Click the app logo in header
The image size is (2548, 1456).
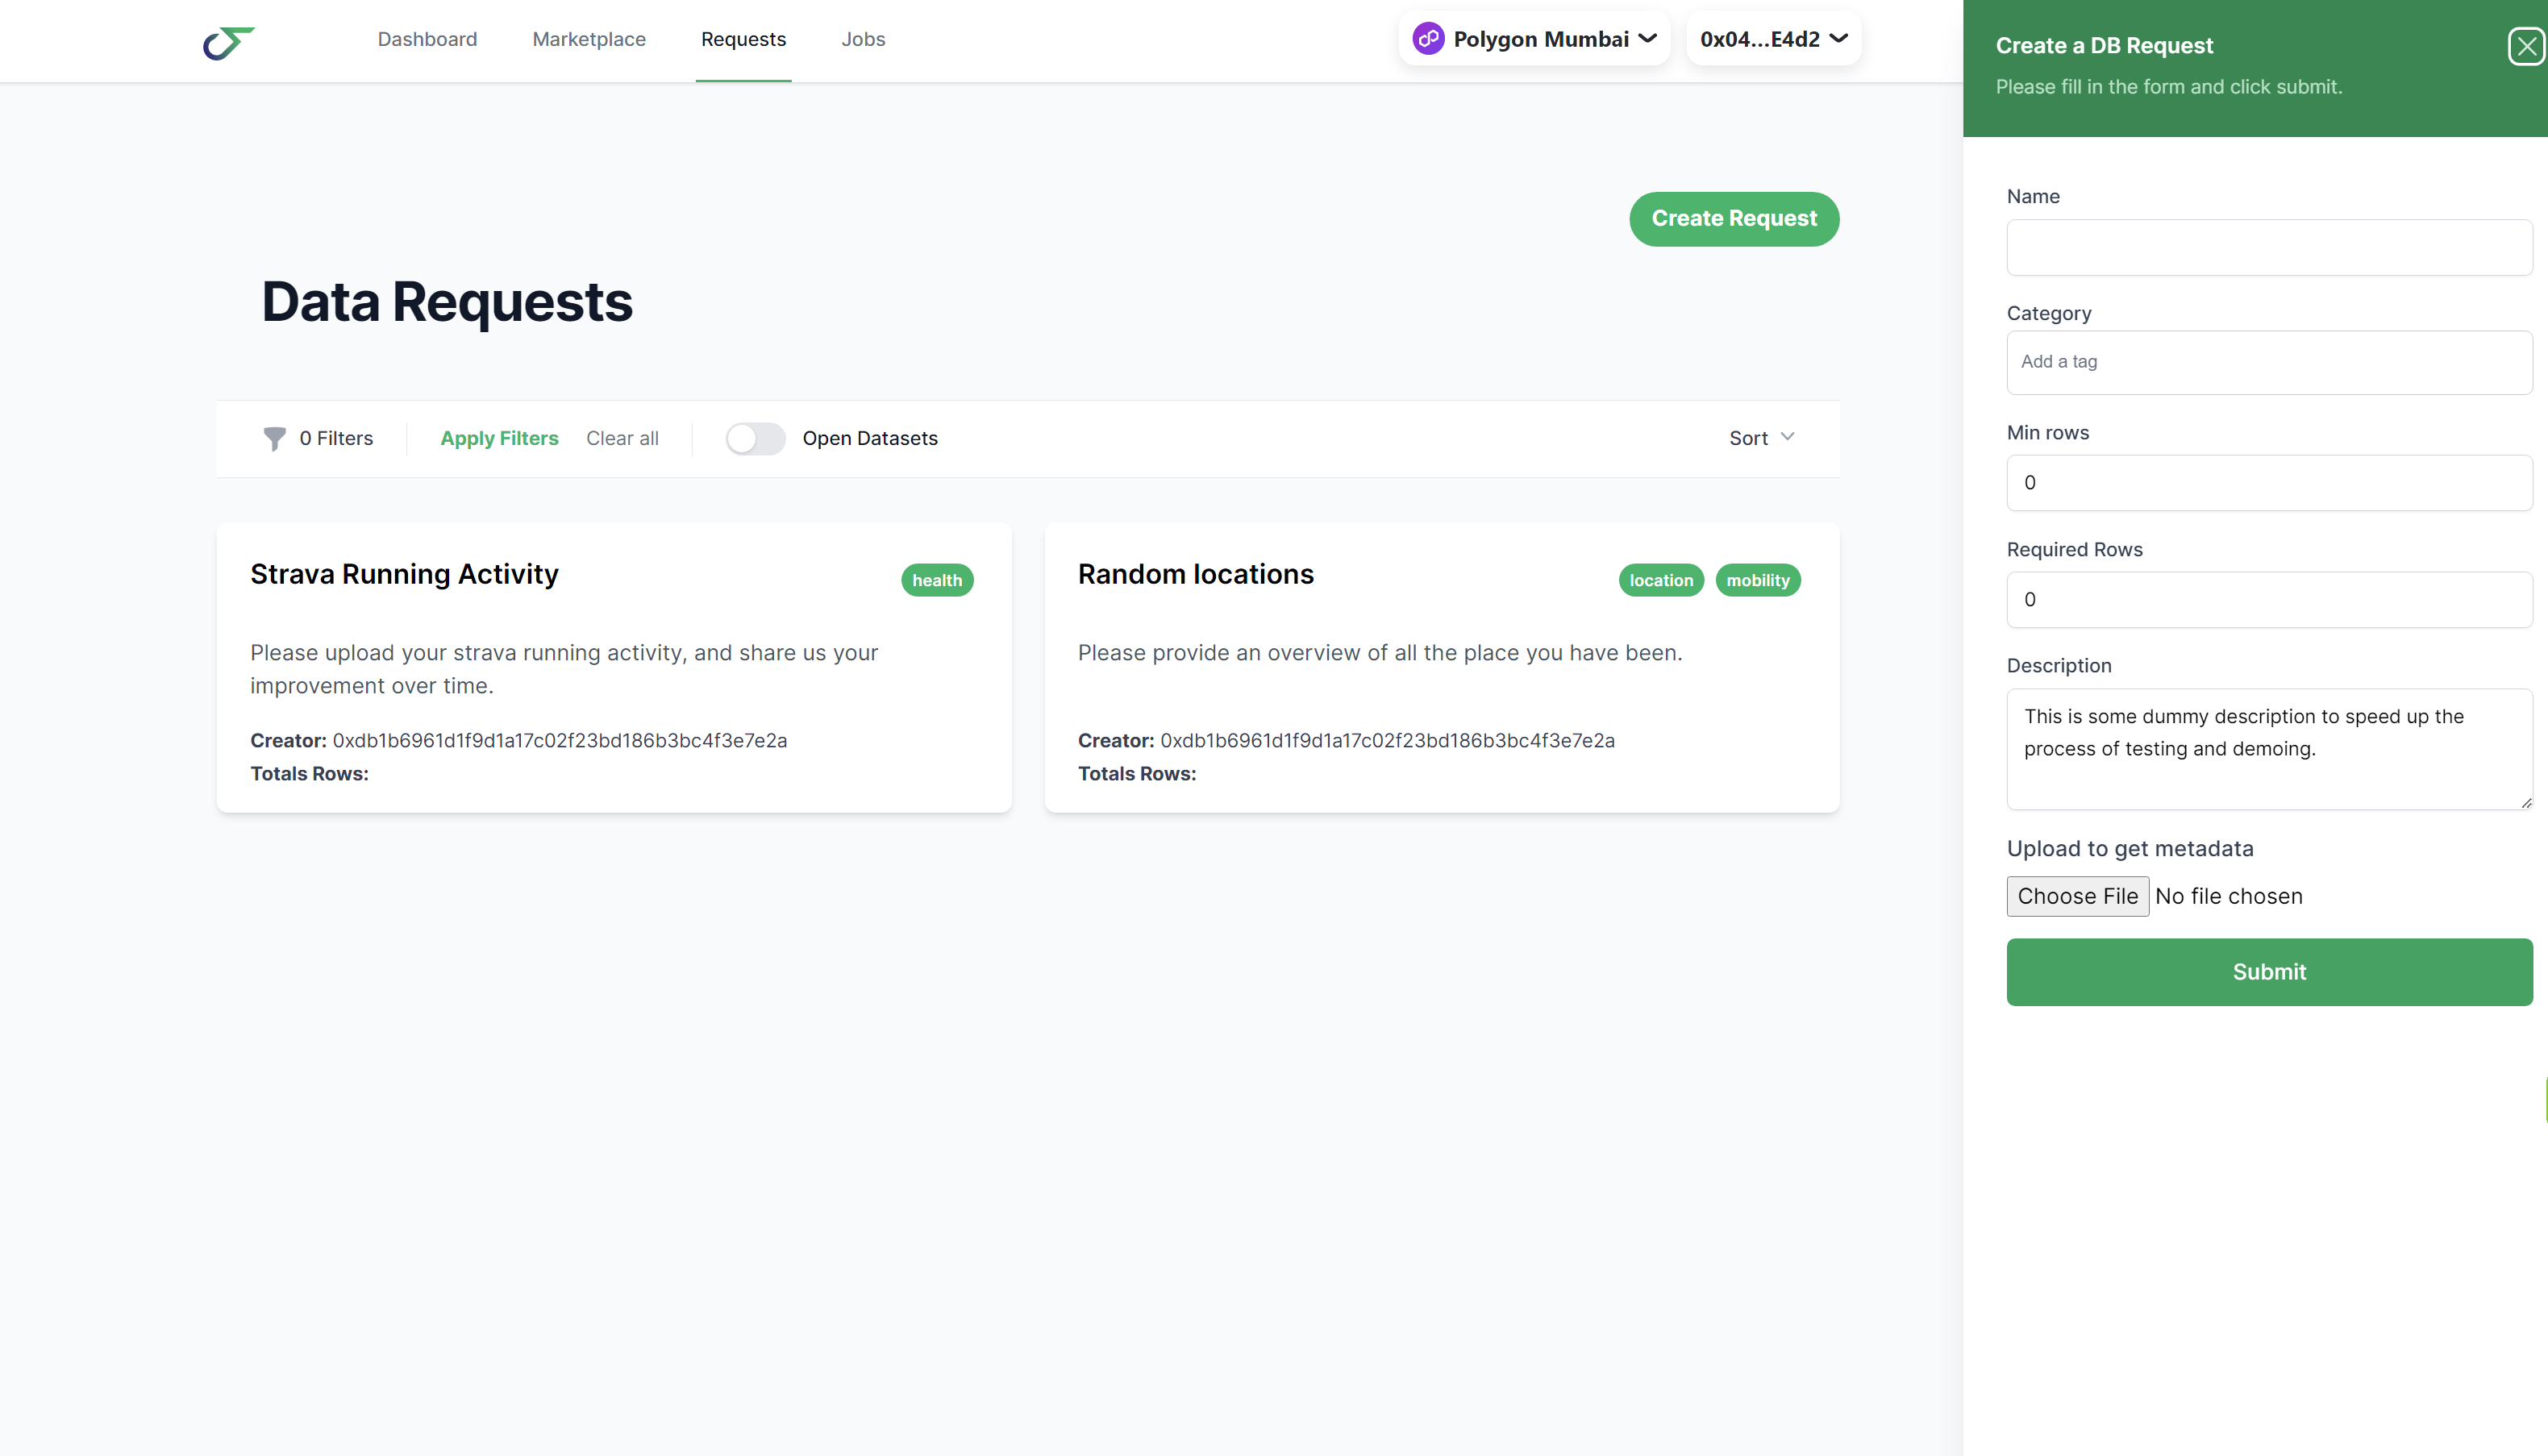coord(229,42)
